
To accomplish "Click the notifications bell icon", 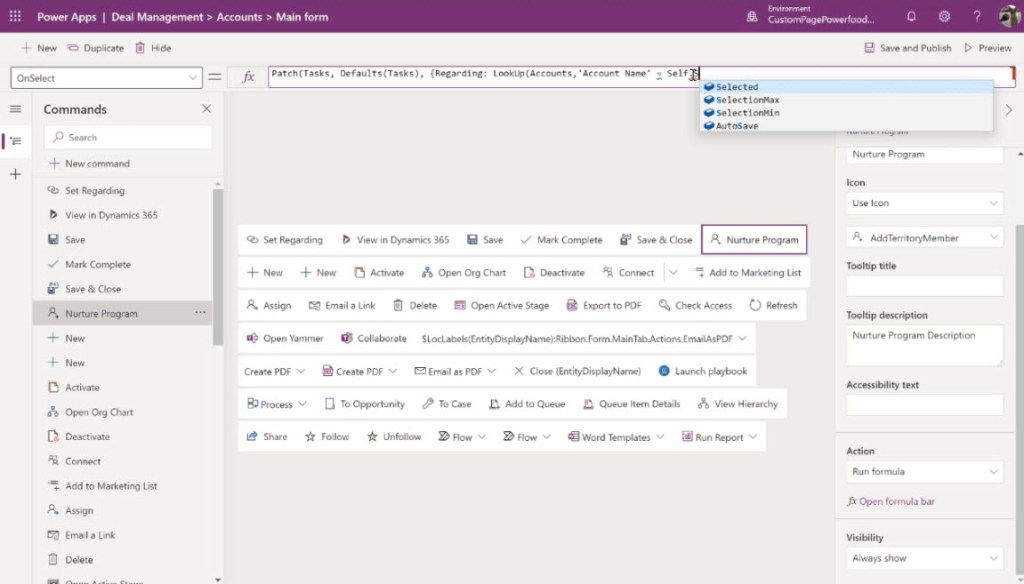I will pos(911,17).
